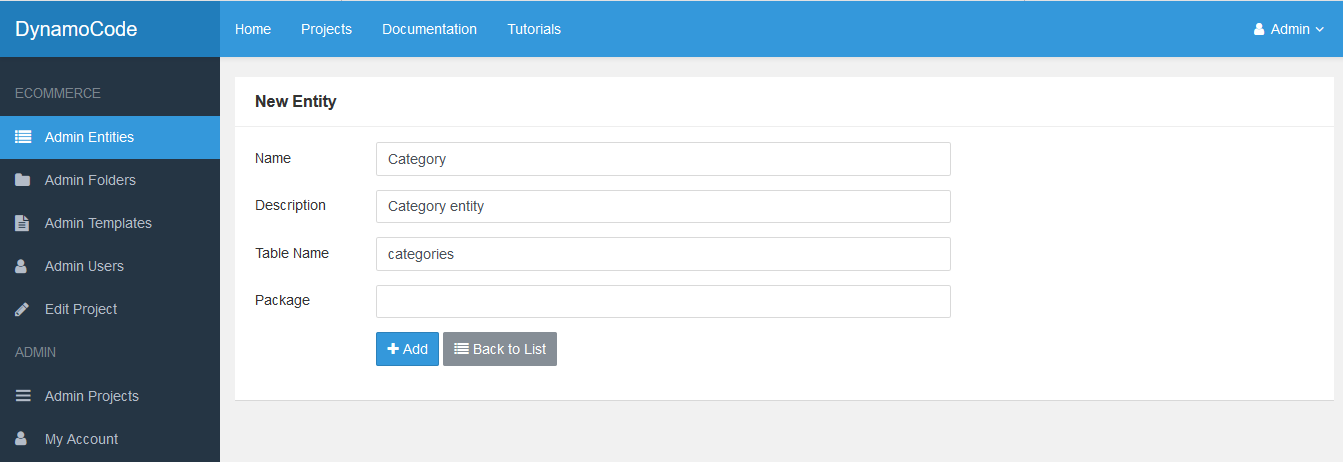Click the My Account person icon

click(x=22, y=439)
